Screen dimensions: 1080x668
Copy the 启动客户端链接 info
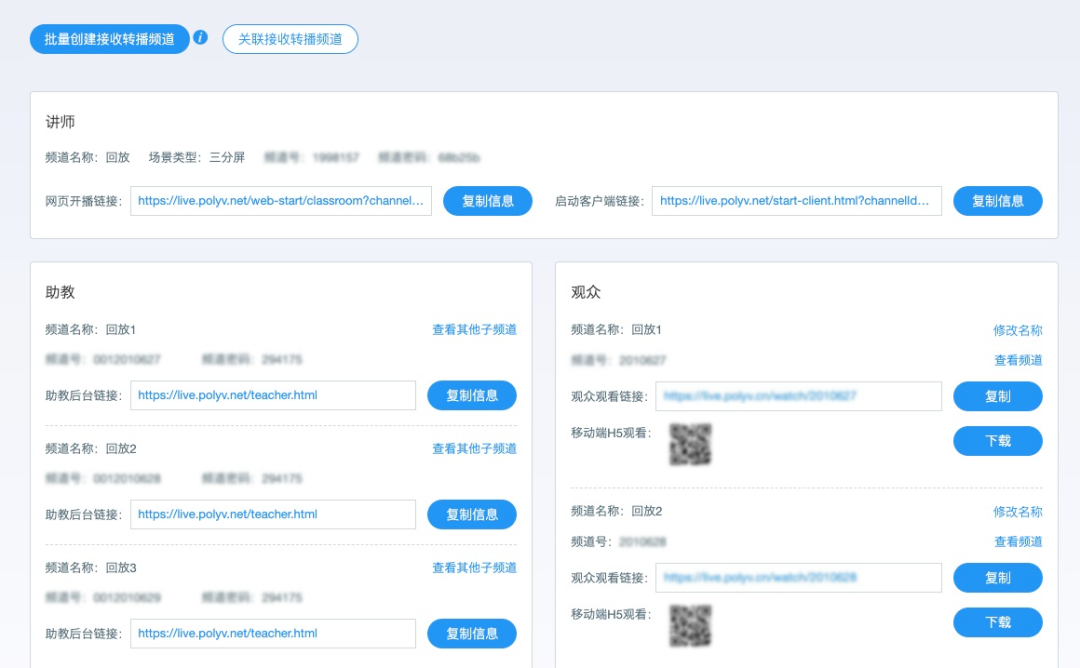pyautogui.click(x=997, y=201)
